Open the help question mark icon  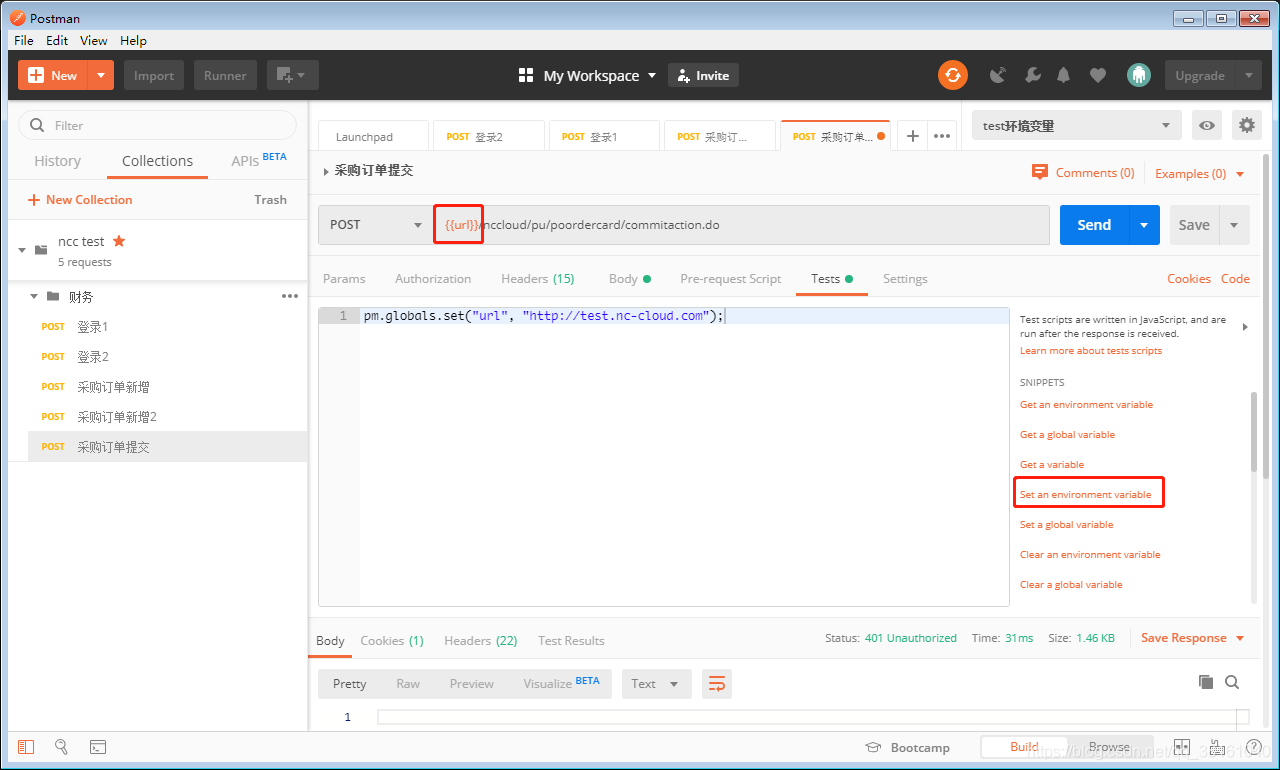click(x=1253, y=747)
